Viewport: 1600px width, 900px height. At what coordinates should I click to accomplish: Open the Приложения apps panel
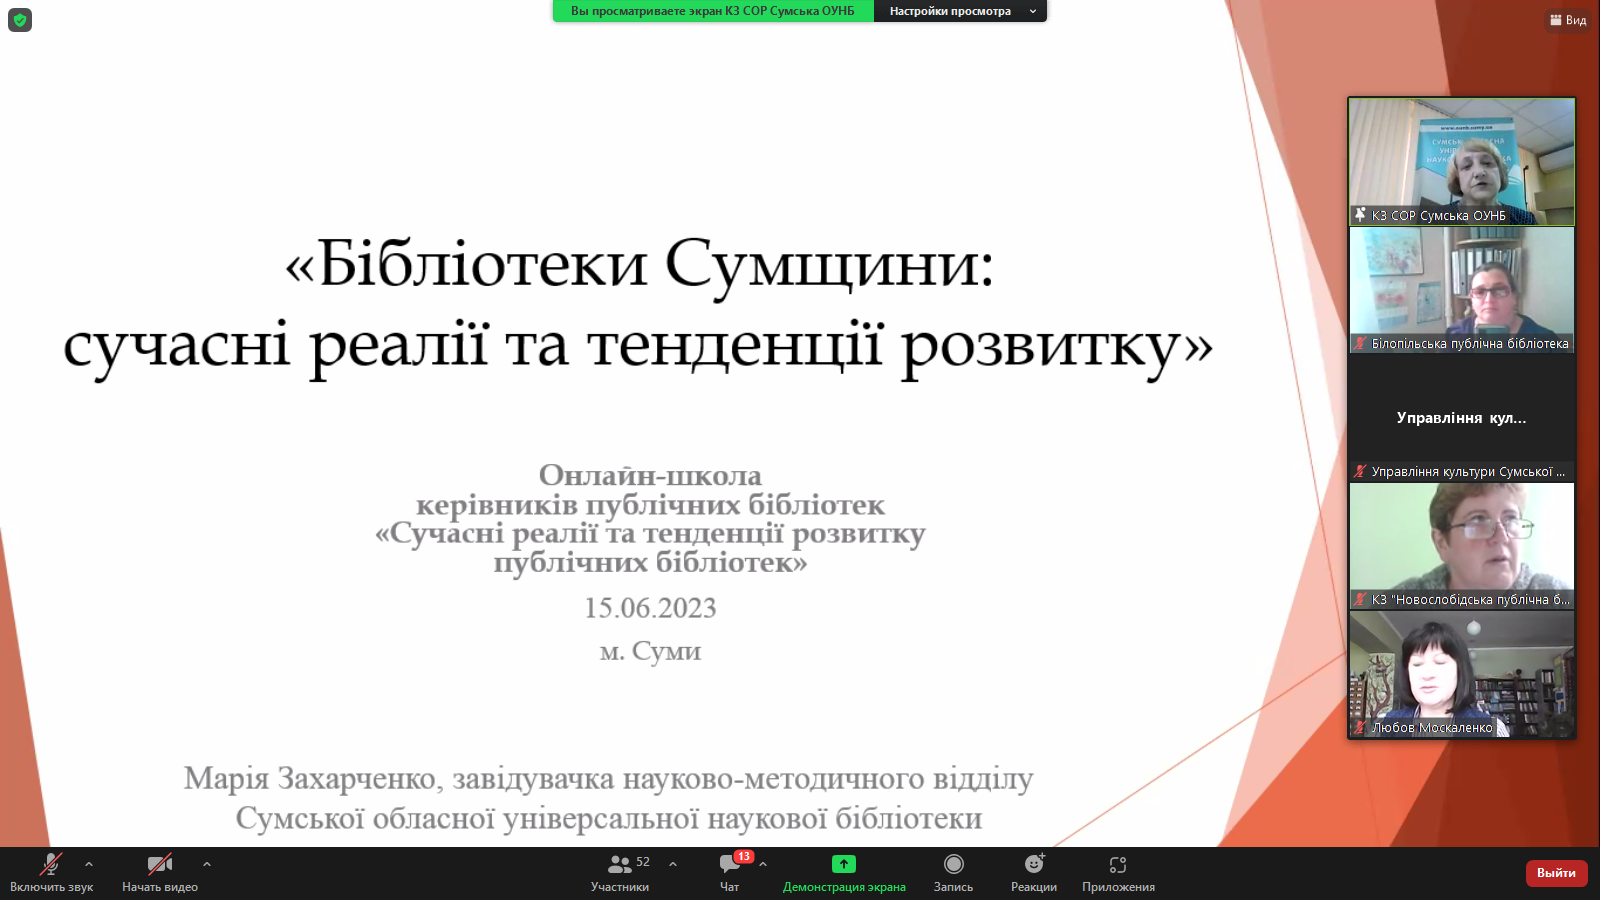click(1118, 872)
